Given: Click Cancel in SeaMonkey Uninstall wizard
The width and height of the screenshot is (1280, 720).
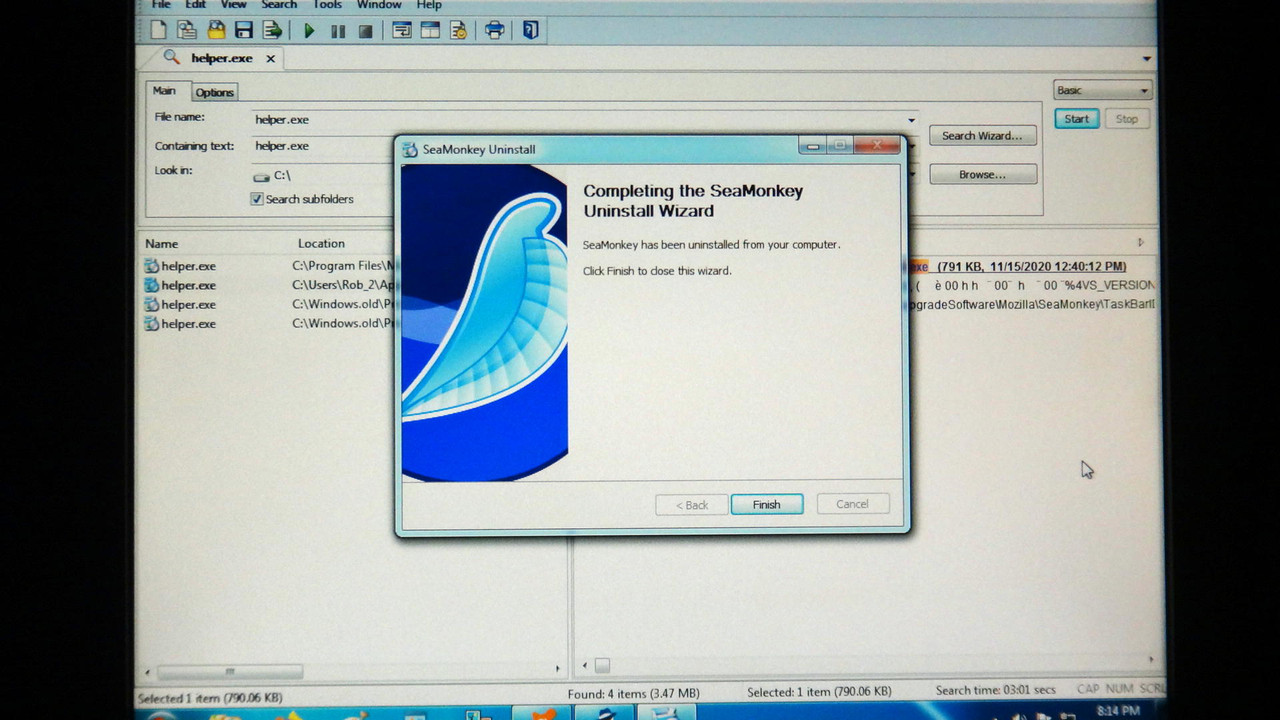Looking at the screenshot, I should click(852, 504).
